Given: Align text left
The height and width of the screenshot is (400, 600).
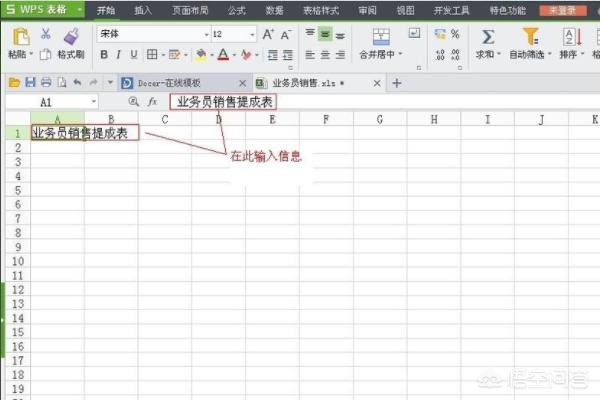Looking at the screenshot, I should (310, 55).
